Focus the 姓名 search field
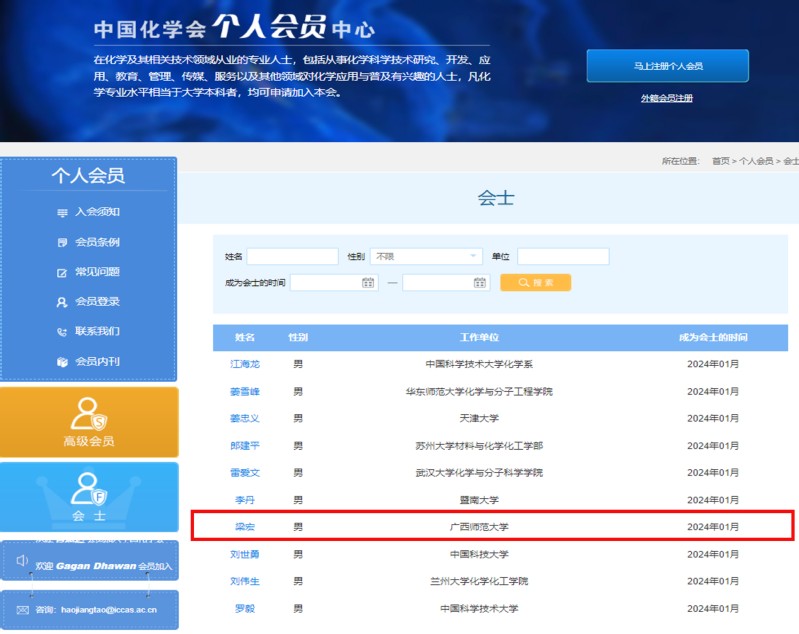Image resolution: width=799 pixels, height=634 pixels. (x=292, y=256)
